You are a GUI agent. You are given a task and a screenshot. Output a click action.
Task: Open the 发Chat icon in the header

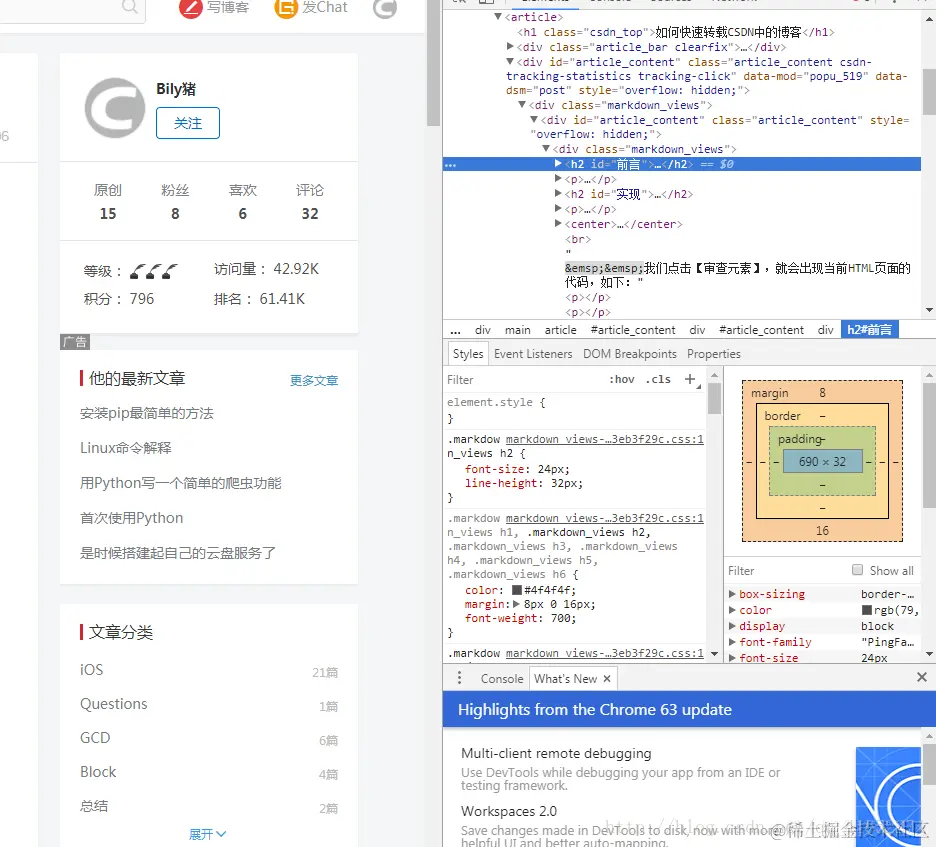pyautogui.click(x=283, y=9)
